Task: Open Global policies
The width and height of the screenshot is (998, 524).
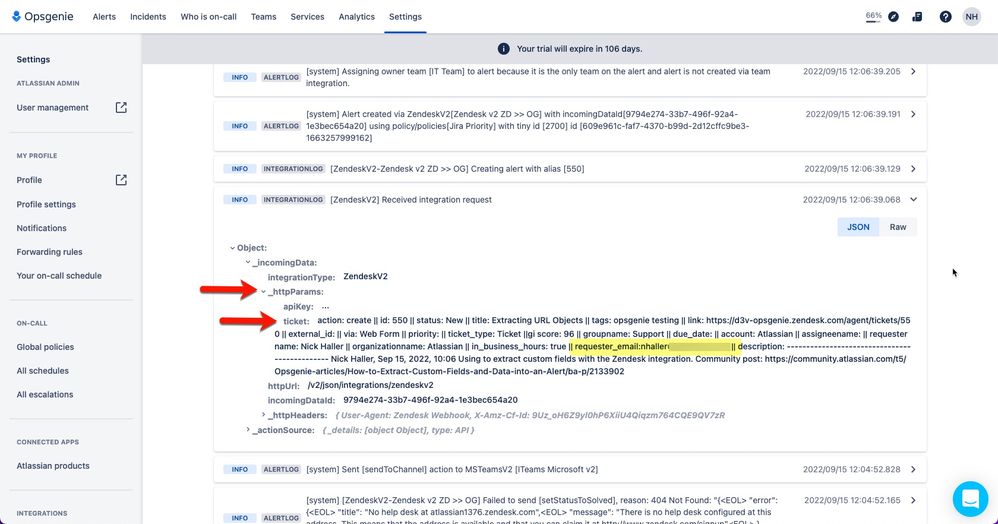Action: click(45, 347)
